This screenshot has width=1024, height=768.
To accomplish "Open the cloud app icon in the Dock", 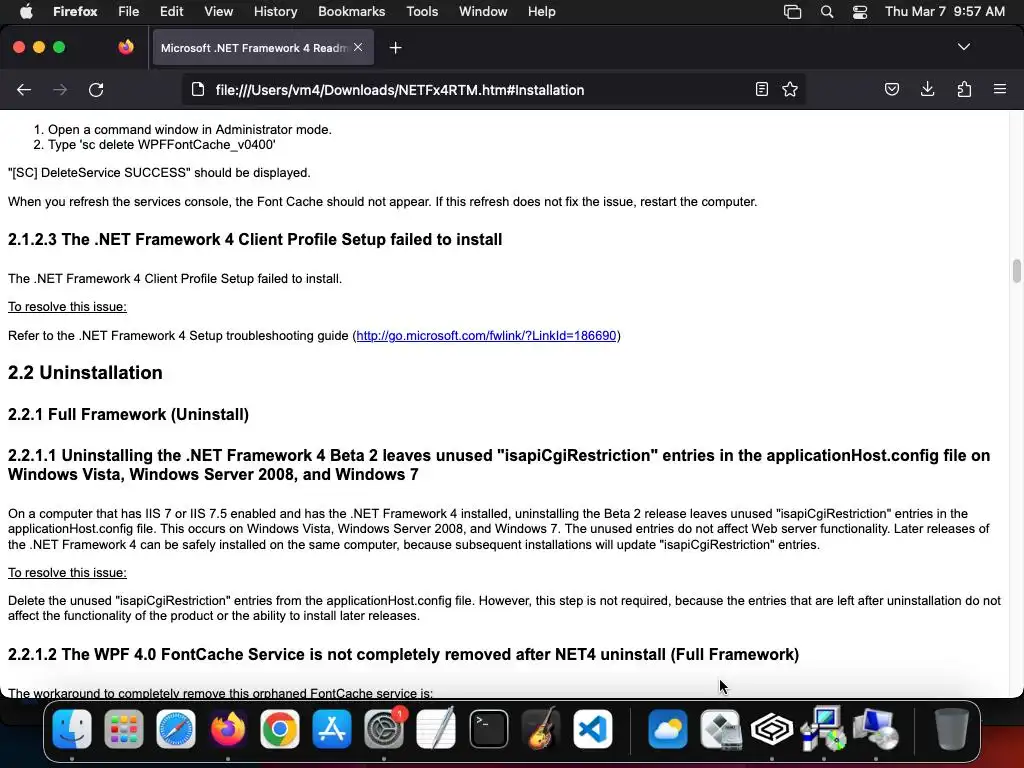I will (667, 729).
